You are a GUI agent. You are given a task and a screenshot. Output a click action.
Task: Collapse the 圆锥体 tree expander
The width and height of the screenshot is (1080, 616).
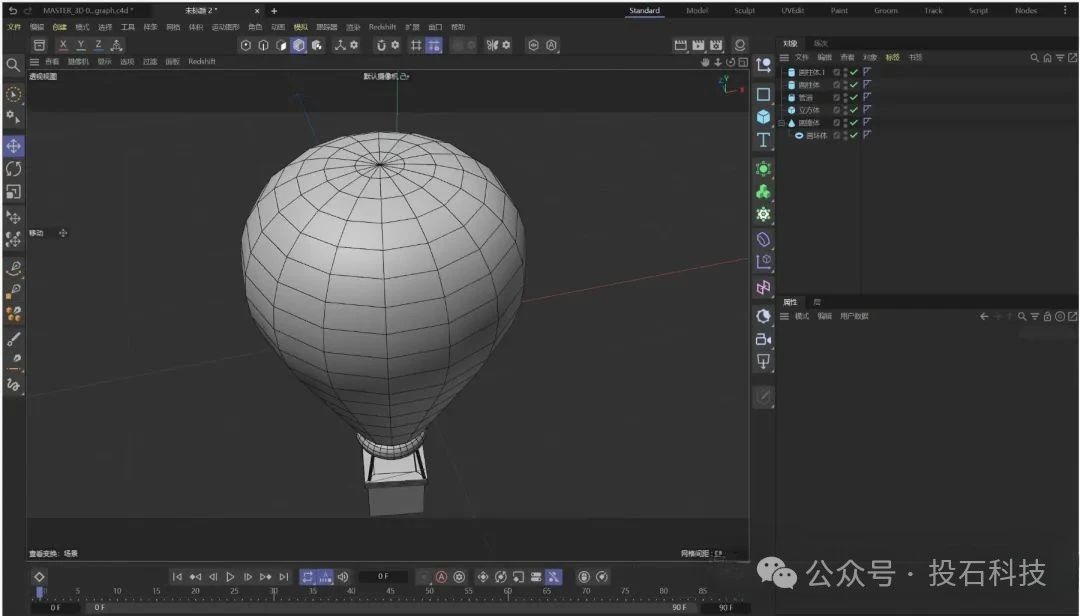click(782, 123)
